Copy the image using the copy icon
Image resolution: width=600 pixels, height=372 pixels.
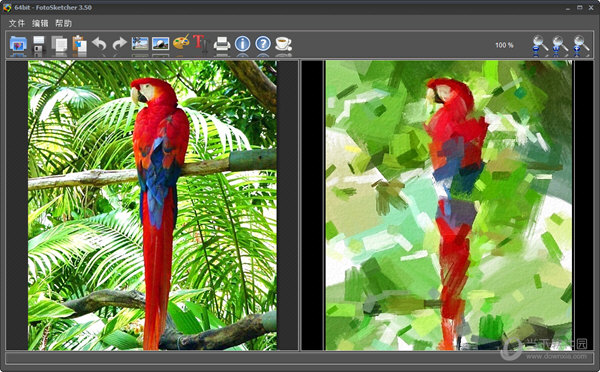[x=59, y=44]
